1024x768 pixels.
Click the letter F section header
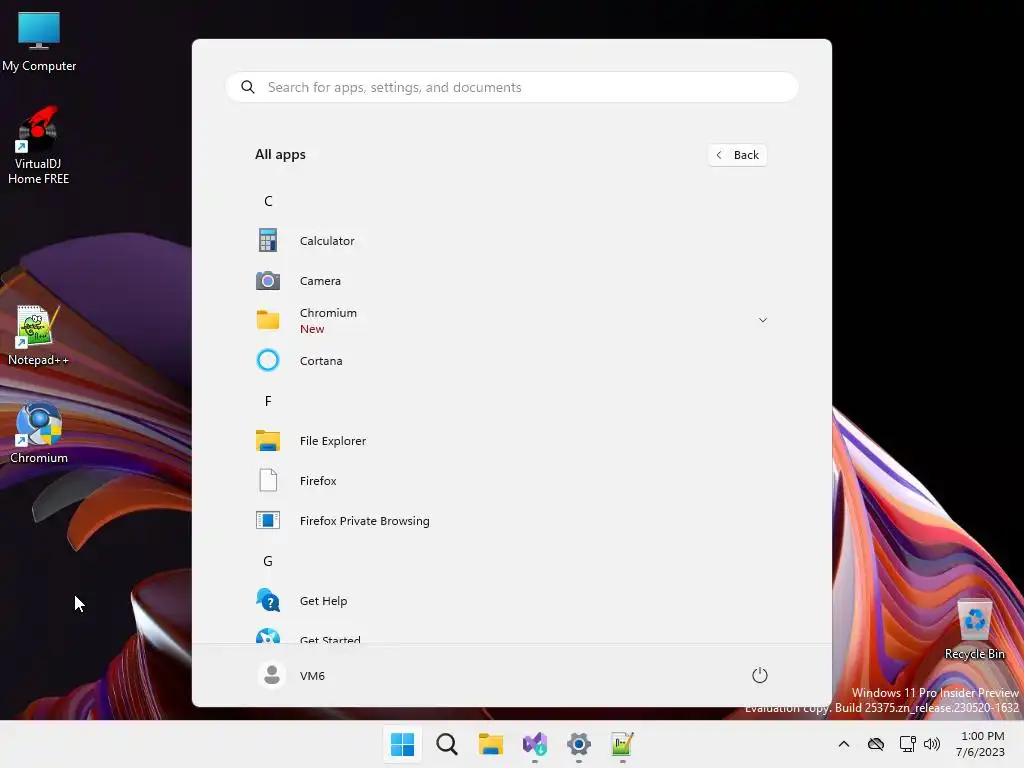268,401
